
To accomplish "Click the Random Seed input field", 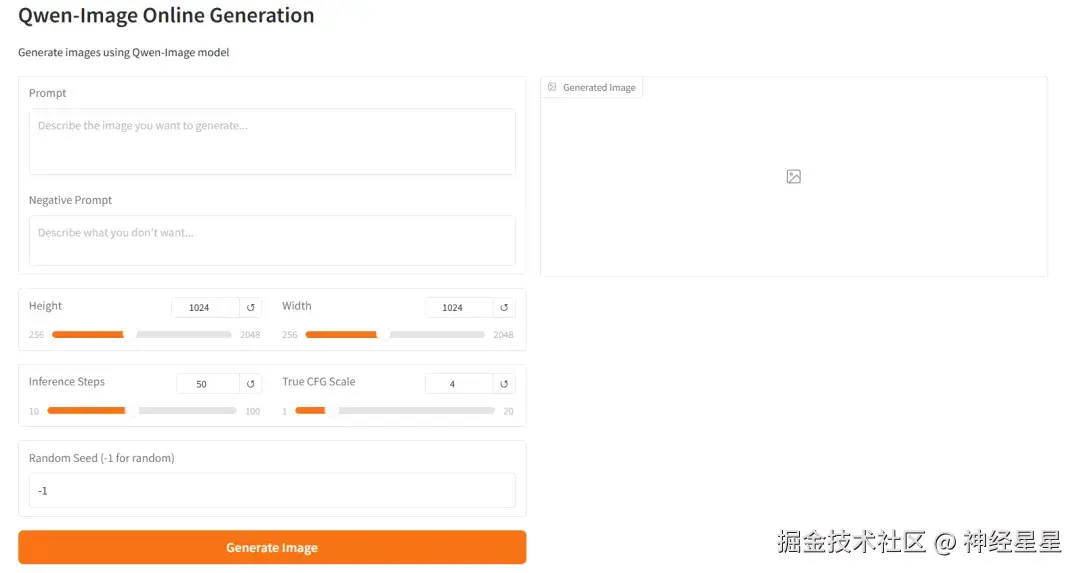I will click(x=272, y=491).
